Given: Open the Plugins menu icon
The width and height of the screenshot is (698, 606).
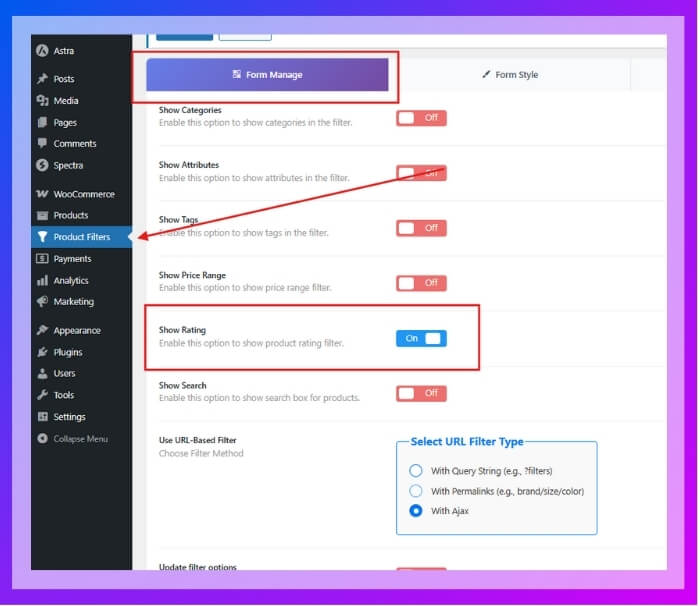Looking at the screenshot, I should tap(42, 352).
